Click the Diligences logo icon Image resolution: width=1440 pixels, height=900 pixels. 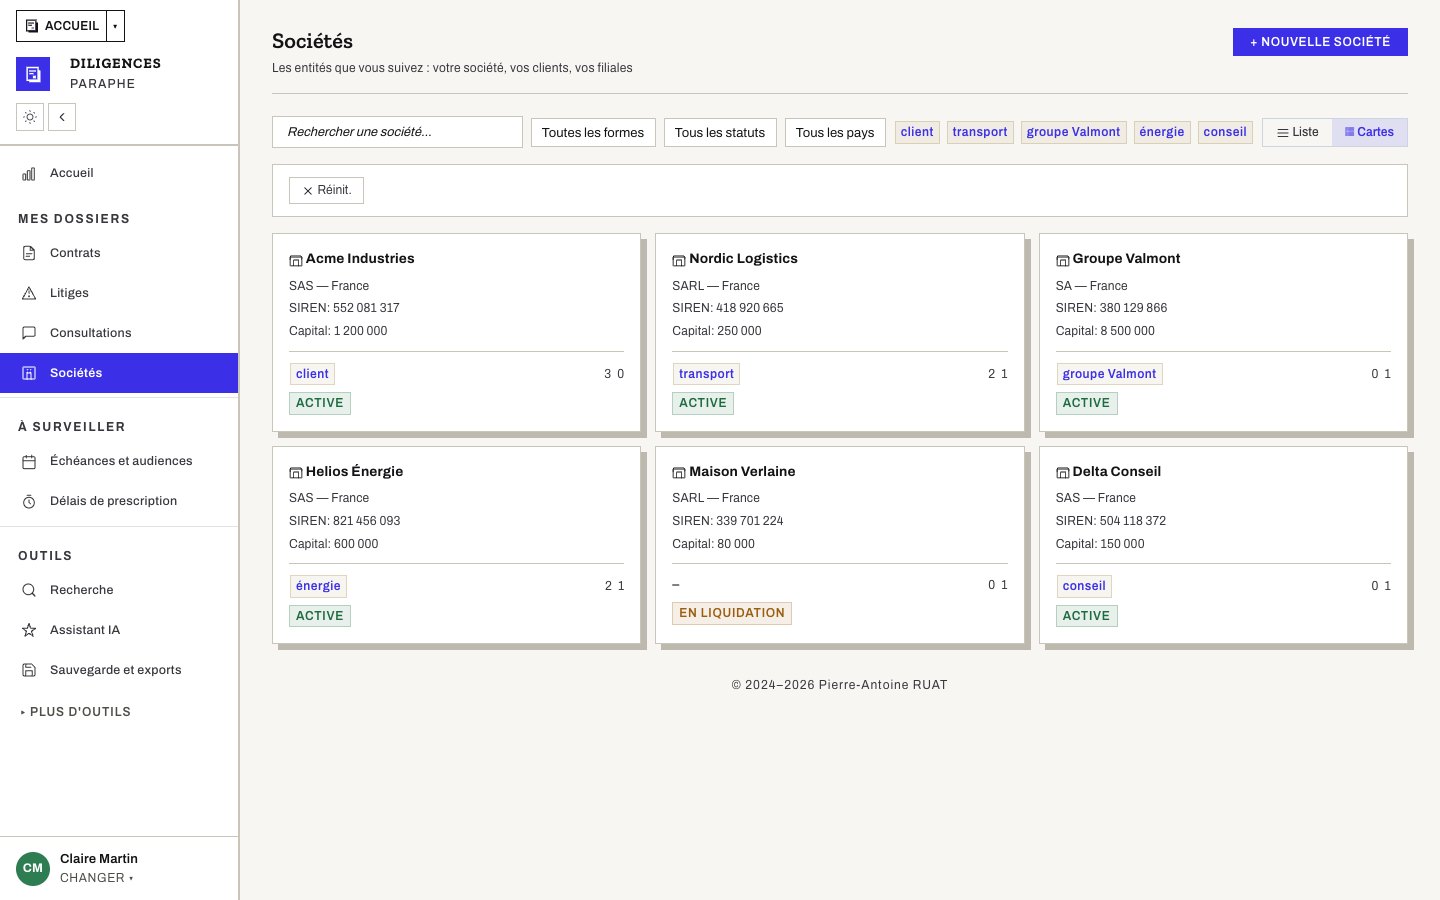tap(33, 74)
